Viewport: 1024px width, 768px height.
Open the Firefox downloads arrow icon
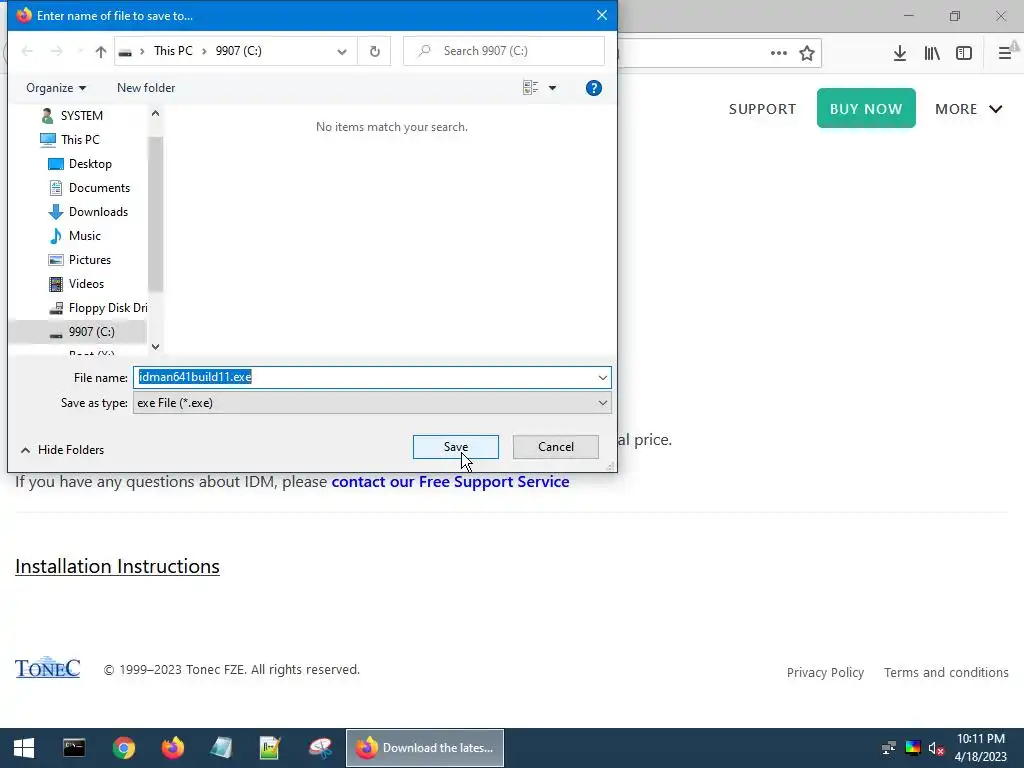click(x=900, y=54)
